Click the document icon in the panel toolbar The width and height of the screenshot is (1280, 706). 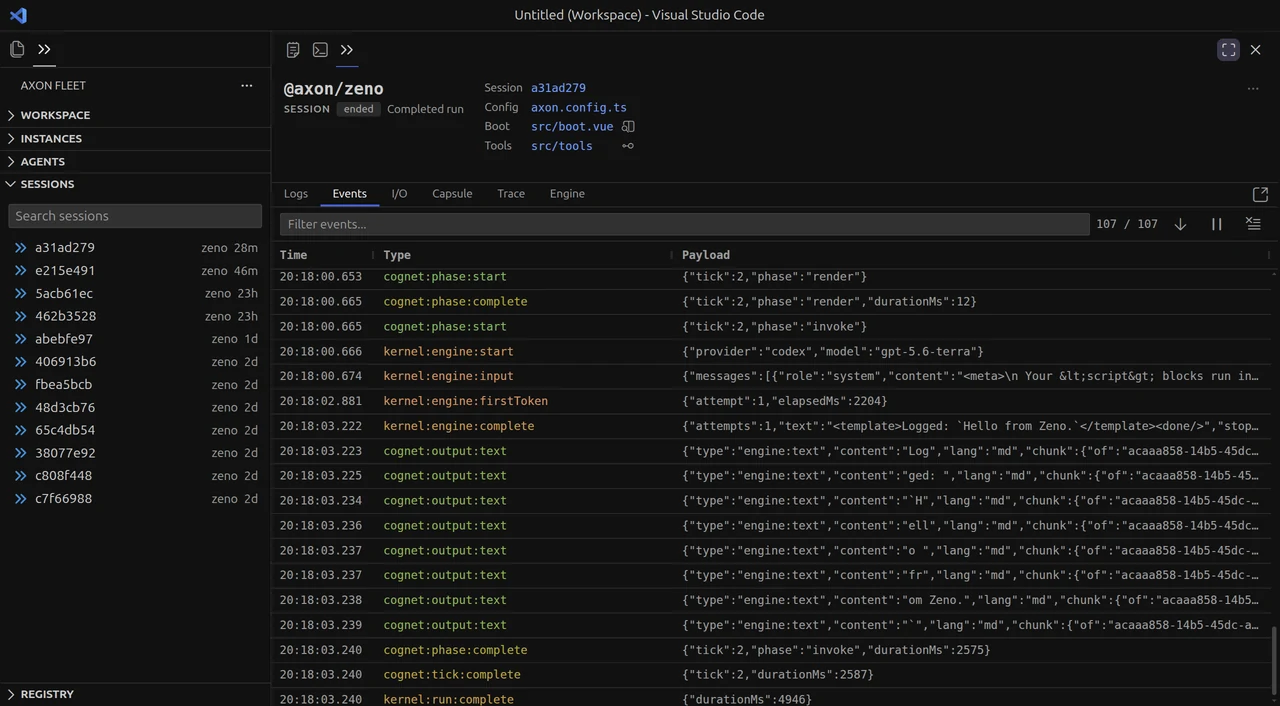click(293, 50)
